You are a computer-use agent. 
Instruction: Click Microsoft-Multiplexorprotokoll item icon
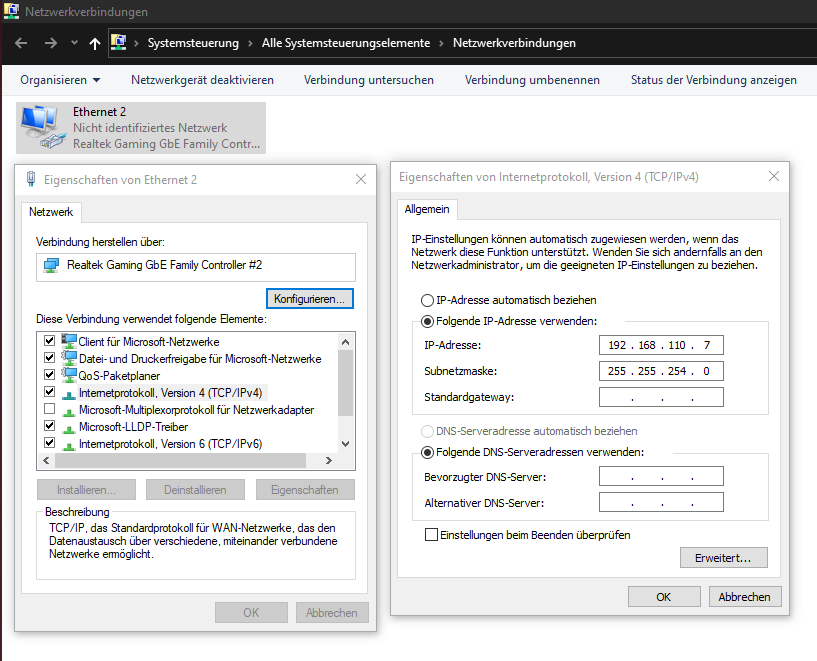69,411
